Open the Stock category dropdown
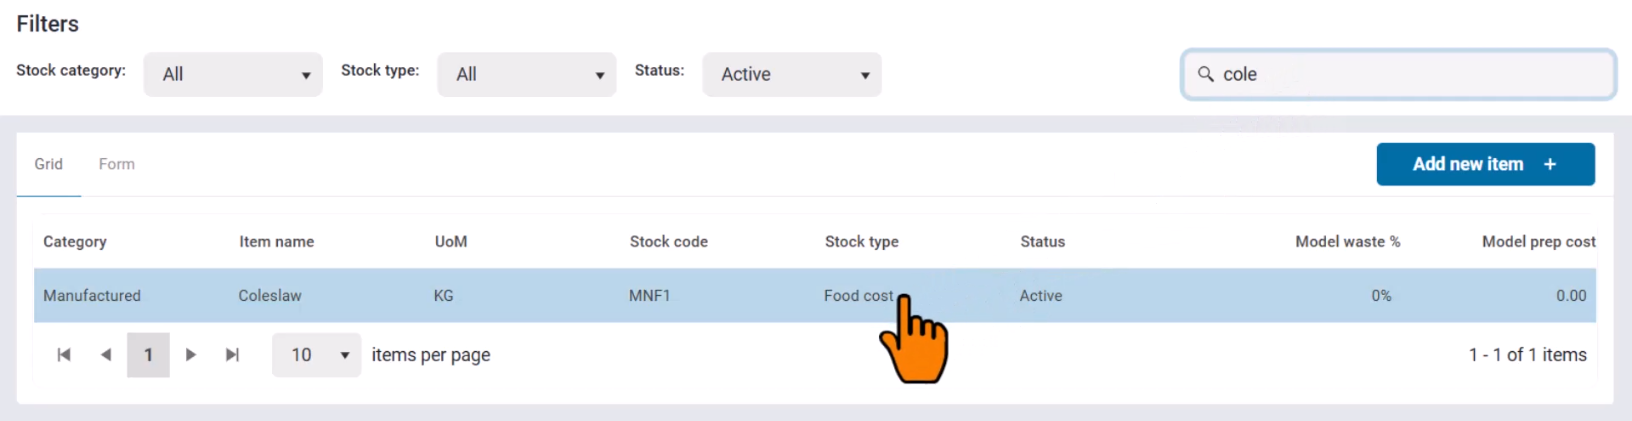The height and width of the screenshot is (421, 1632). click(x=233, y=74)
